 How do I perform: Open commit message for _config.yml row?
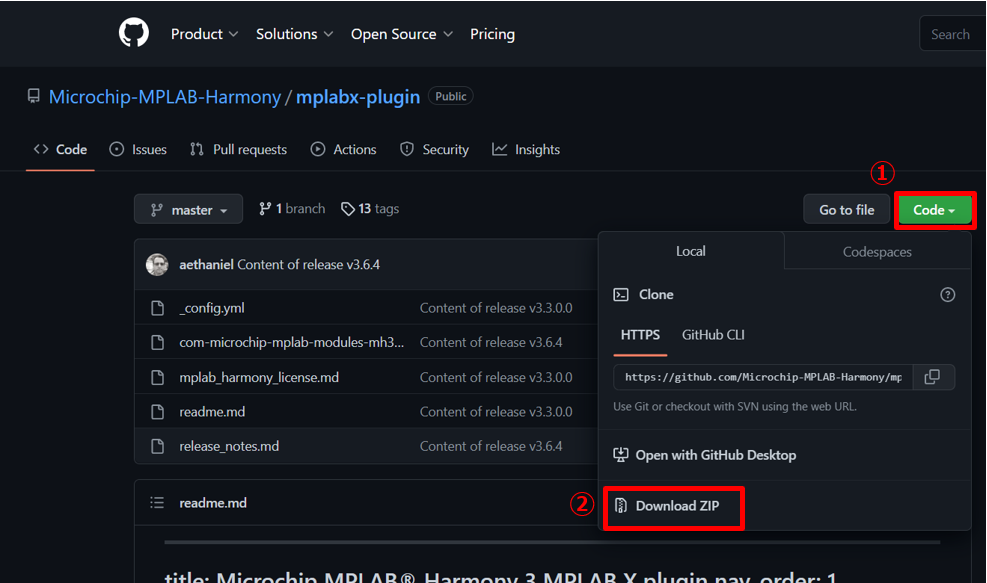[496, 308]
